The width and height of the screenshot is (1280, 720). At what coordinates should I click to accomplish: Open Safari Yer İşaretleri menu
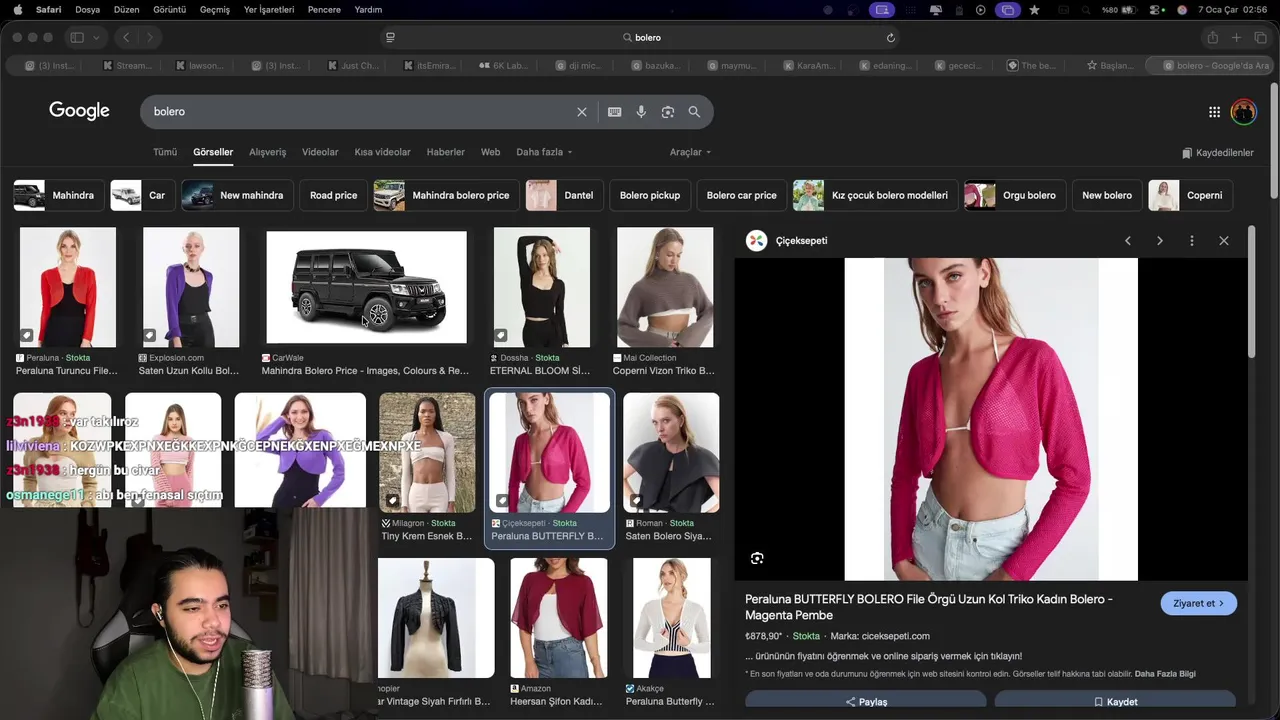[269, 10]
